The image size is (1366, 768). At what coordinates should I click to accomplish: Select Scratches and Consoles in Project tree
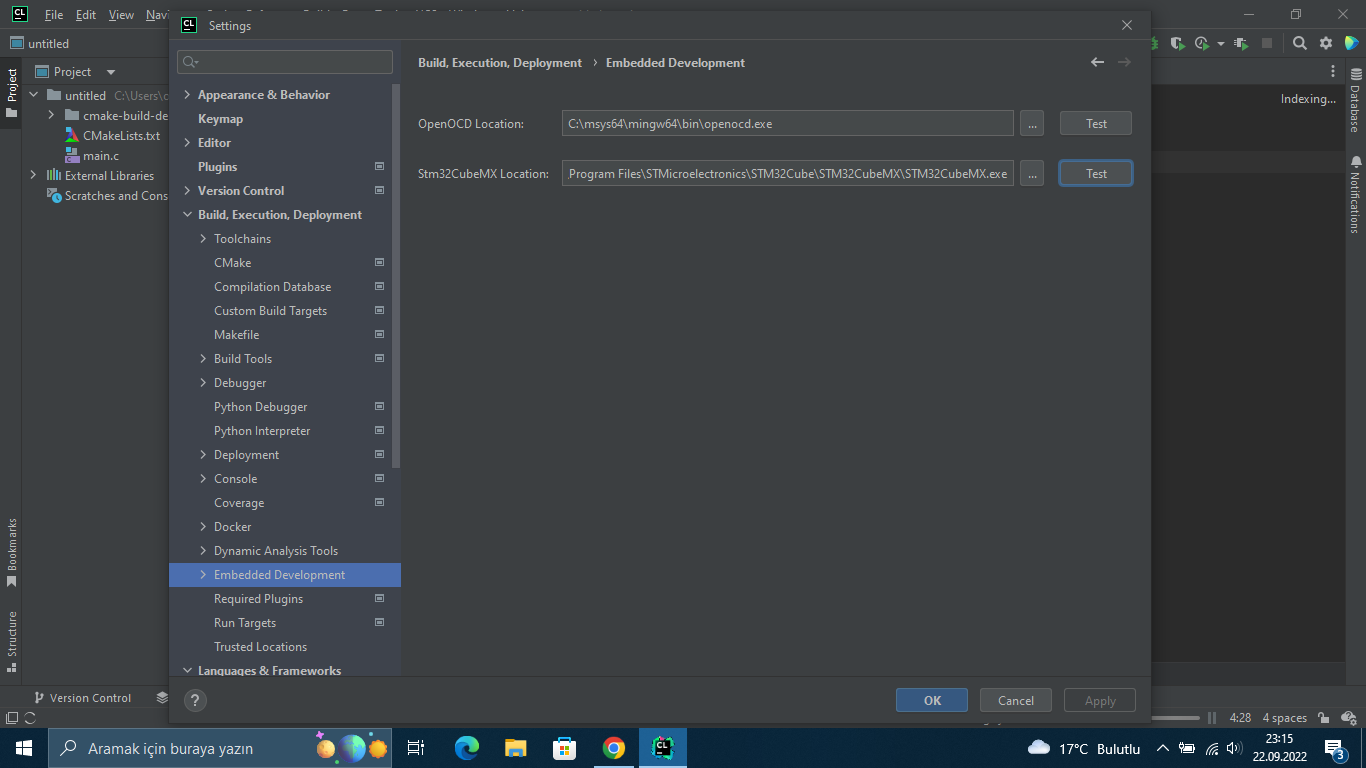click(x=108, y=195)
